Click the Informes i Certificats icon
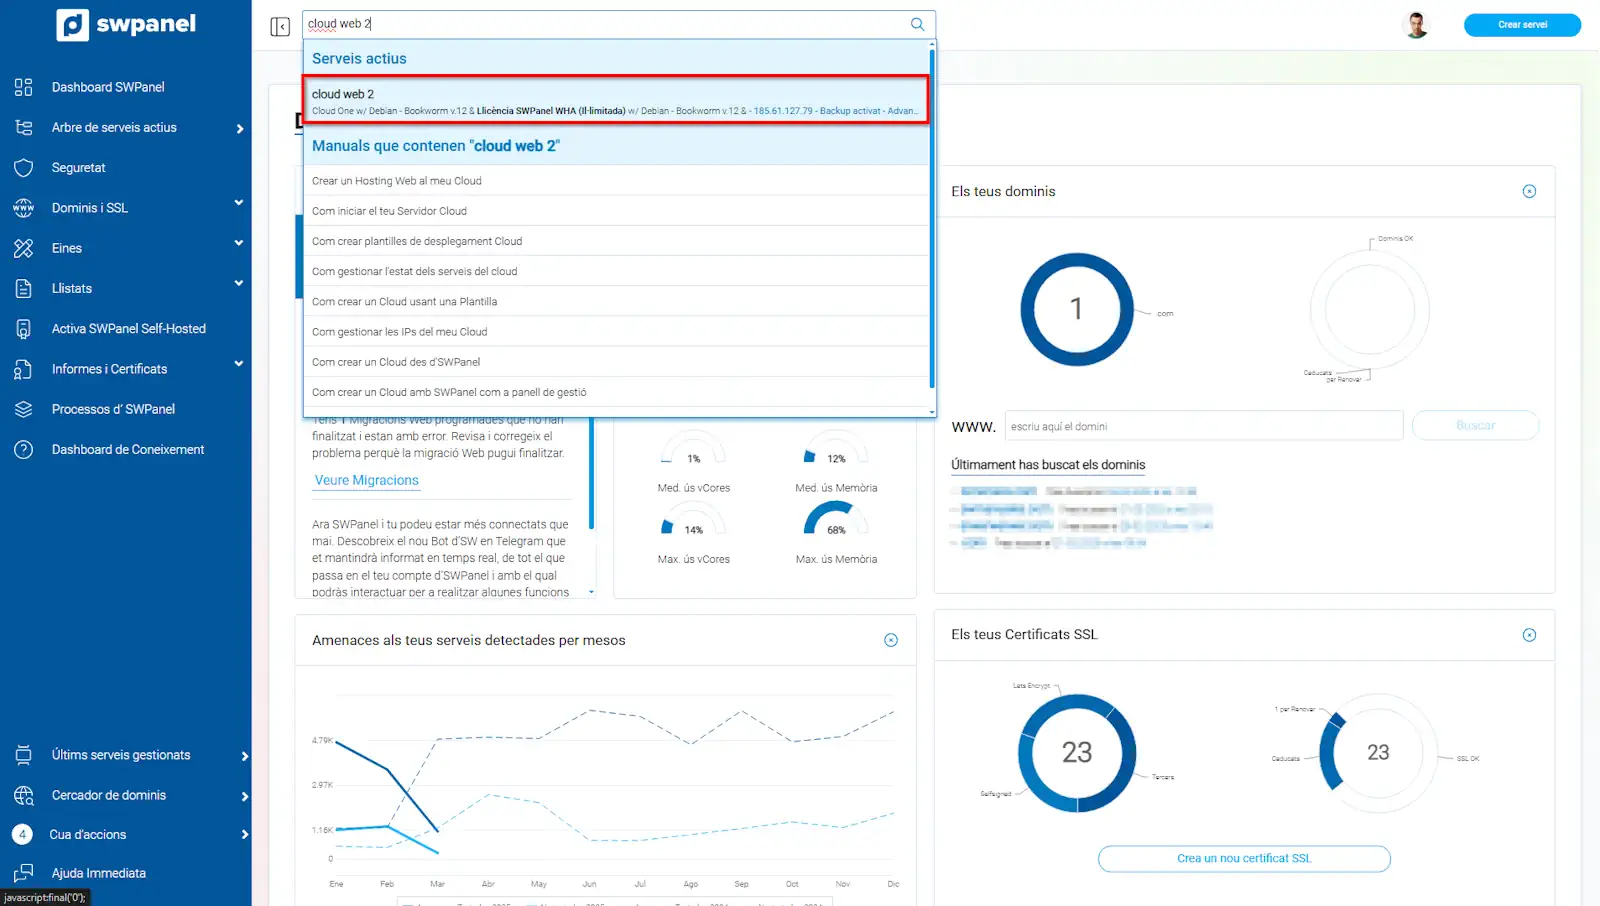 [24, 369]
